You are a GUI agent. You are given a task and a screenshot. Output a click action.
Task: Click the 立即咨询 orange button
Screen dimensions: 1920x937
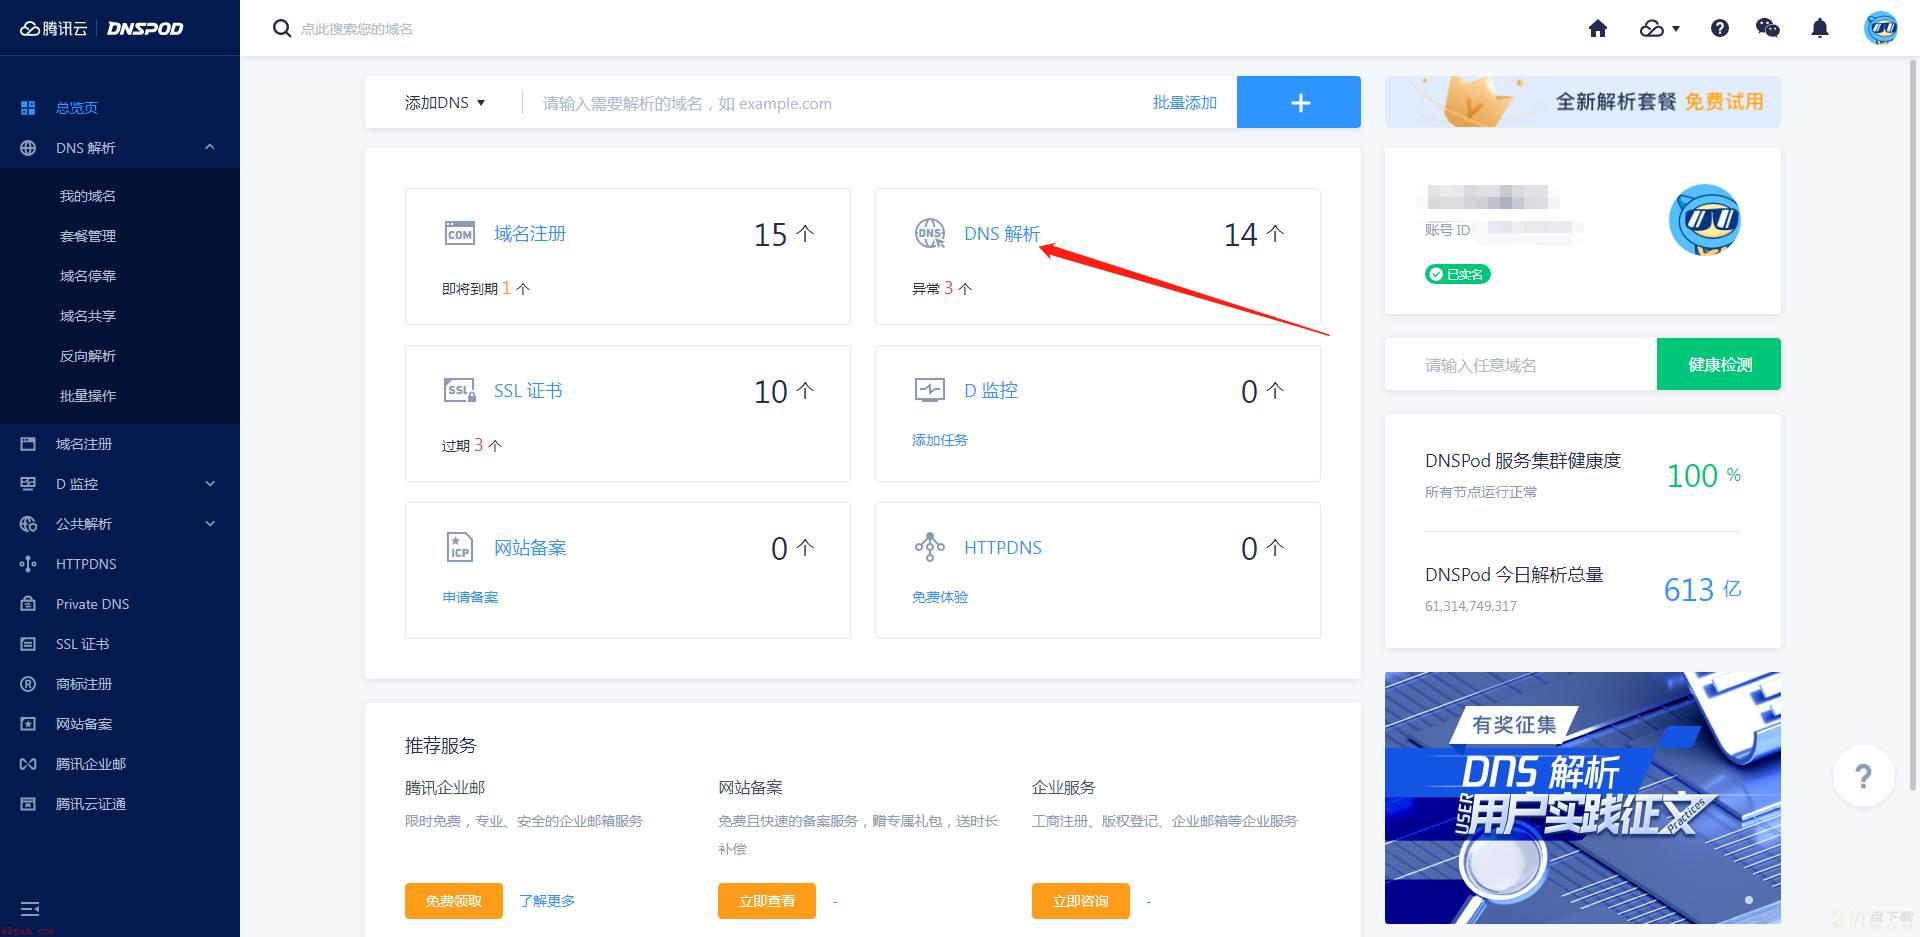click(1081, 901)
